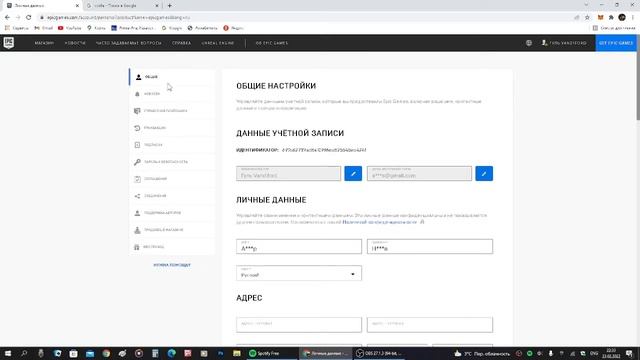Click the taskbar clock and date
Screen dimensions: 640x360
tap(611, 353)
